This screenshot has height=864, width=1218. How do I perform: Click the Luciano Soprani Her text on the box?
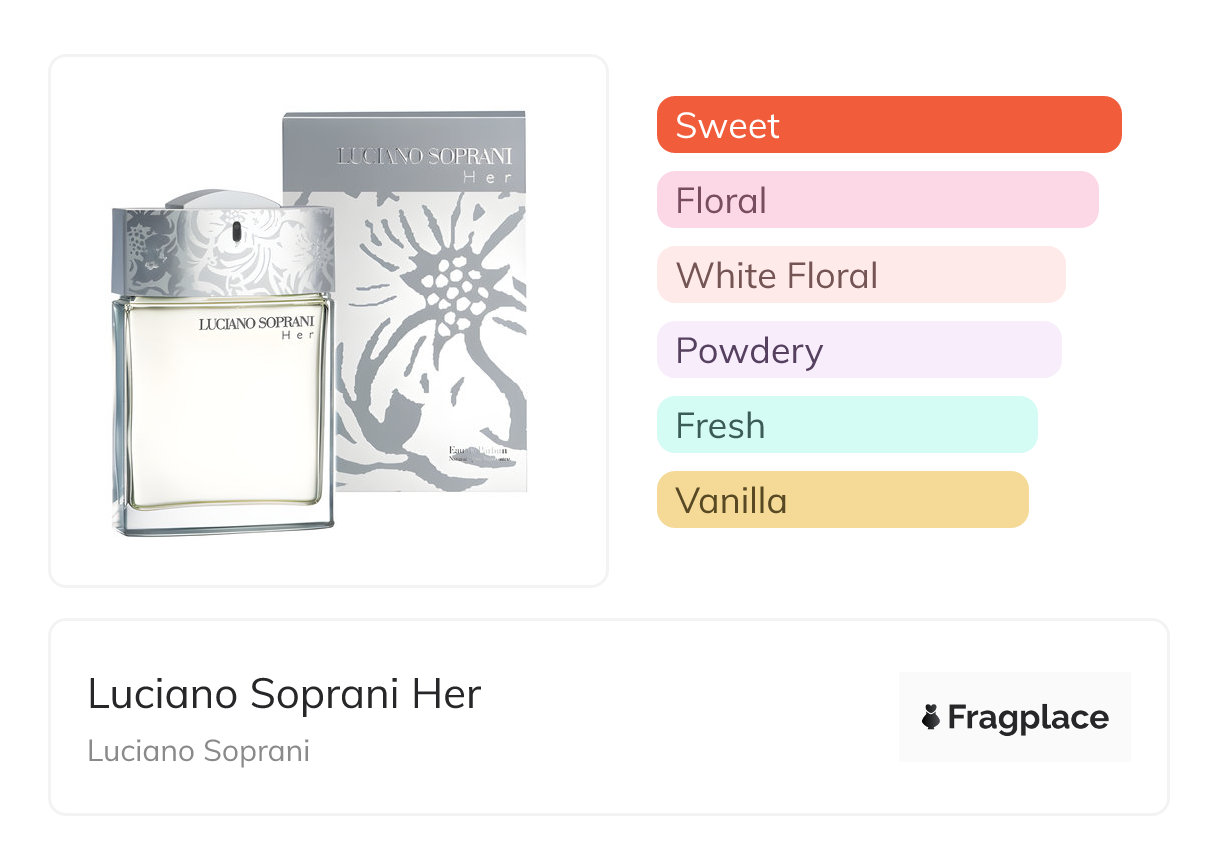424,161
